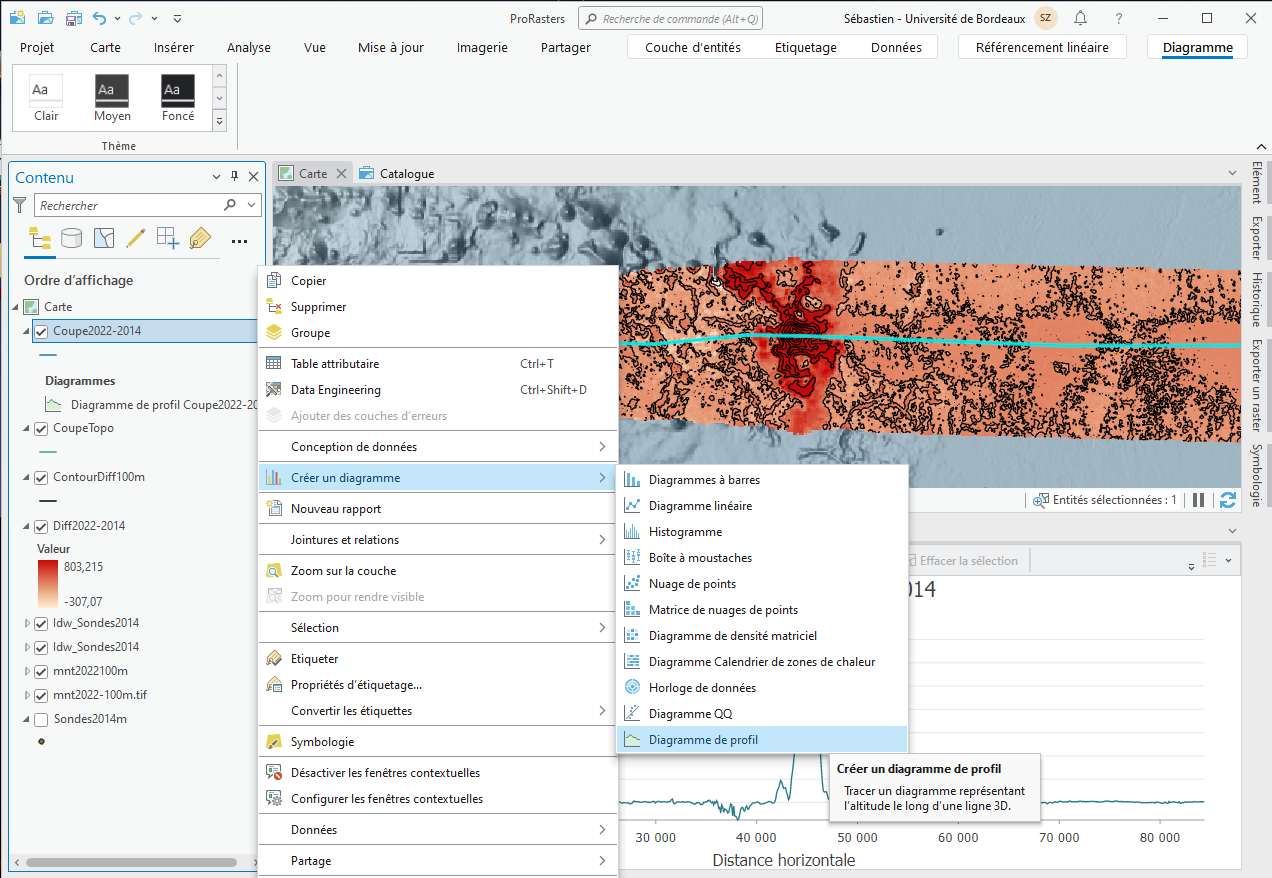
Task: Uncheck the CoupeTopo layer checkbox
Action: (41, 428)
